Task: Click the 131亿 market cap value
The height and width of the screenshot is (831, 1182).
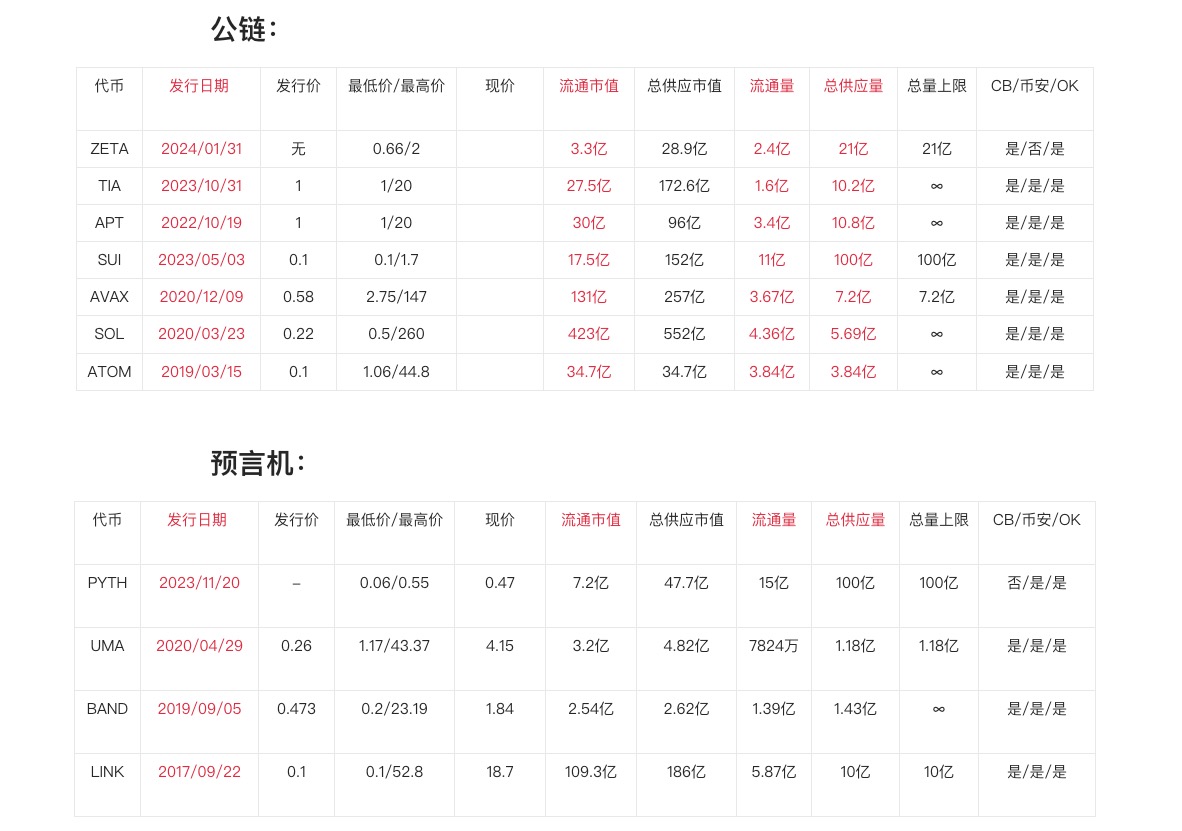Action: point(589,296)
